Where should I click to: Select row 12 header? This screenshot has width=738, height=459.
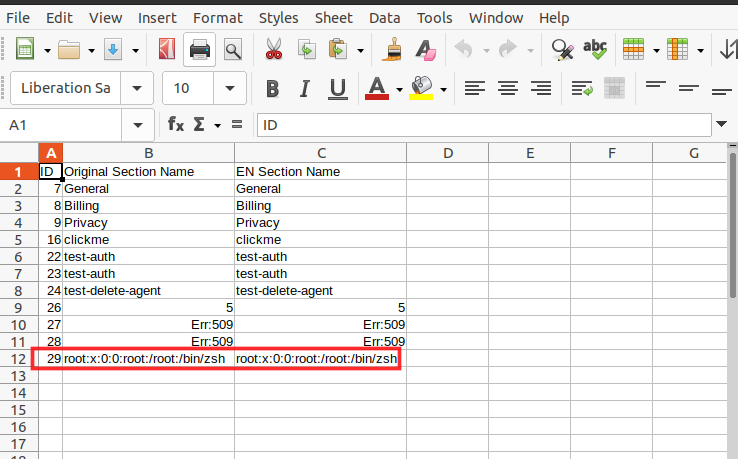coord(19,359)
